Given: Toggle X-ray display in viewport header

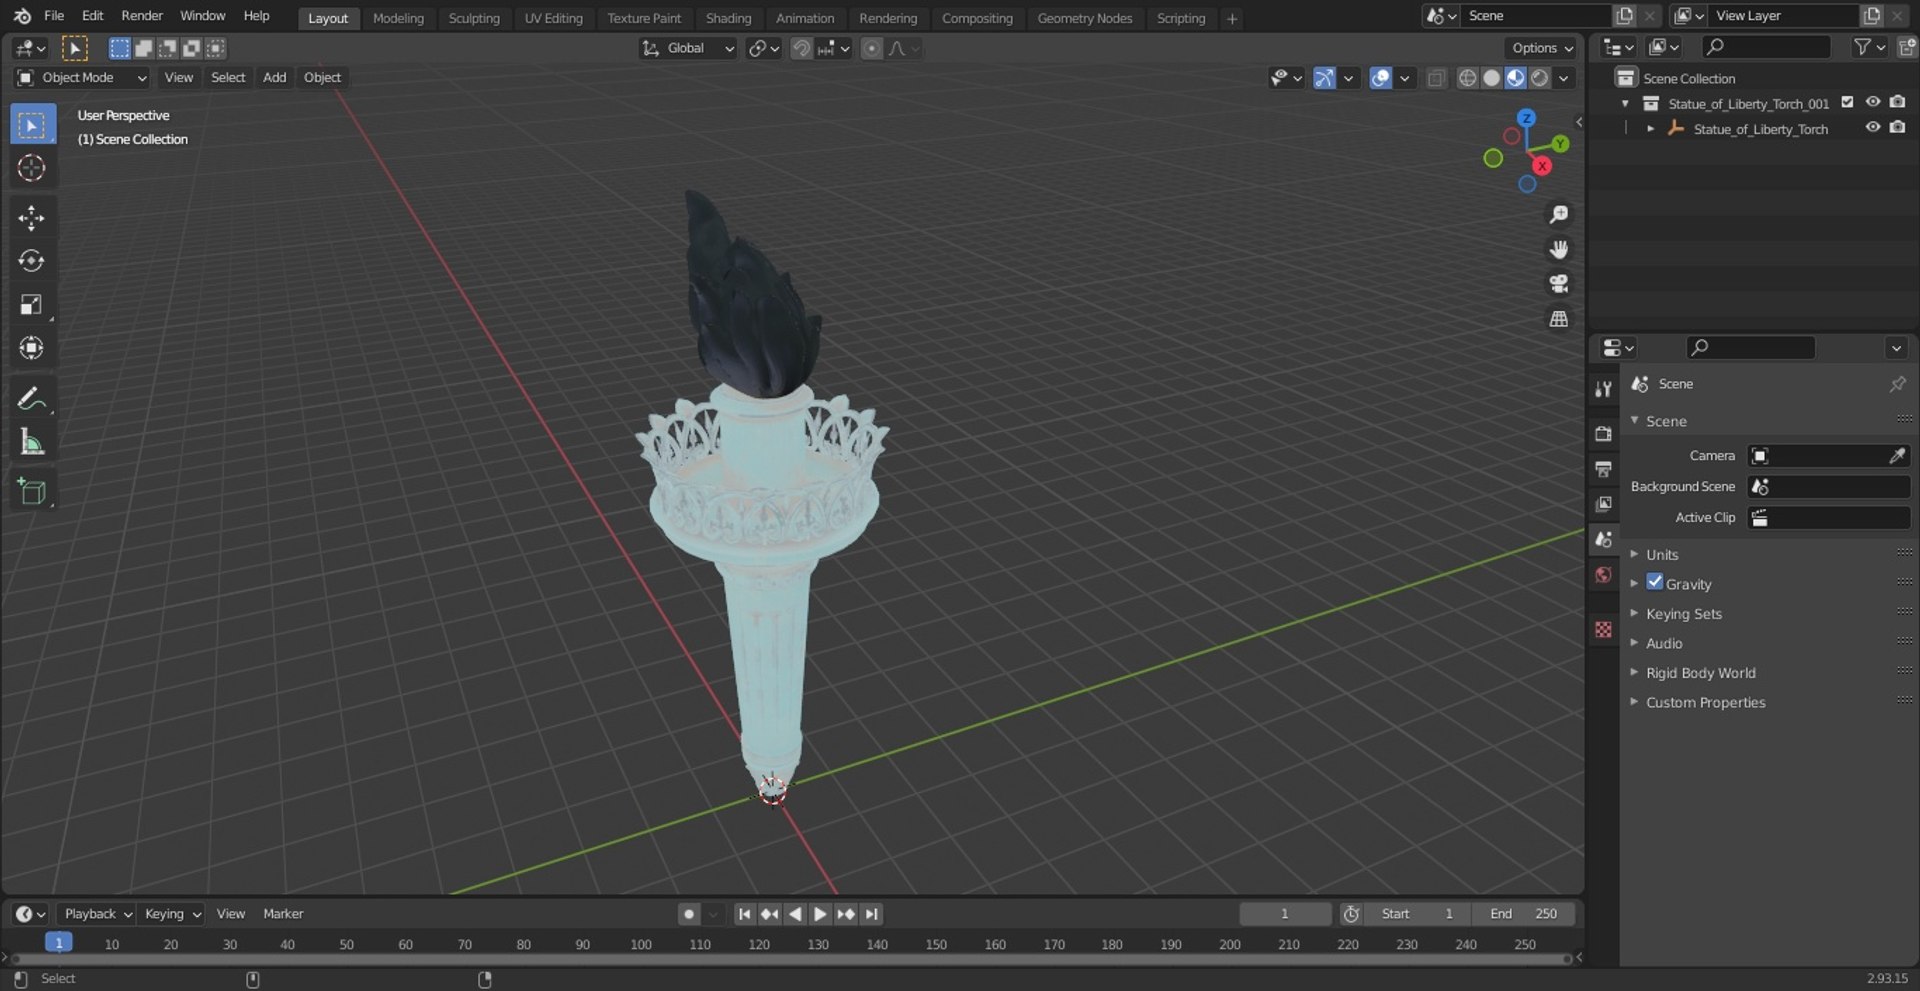Looking at the screenshot, I should [x=1436, y=78].
